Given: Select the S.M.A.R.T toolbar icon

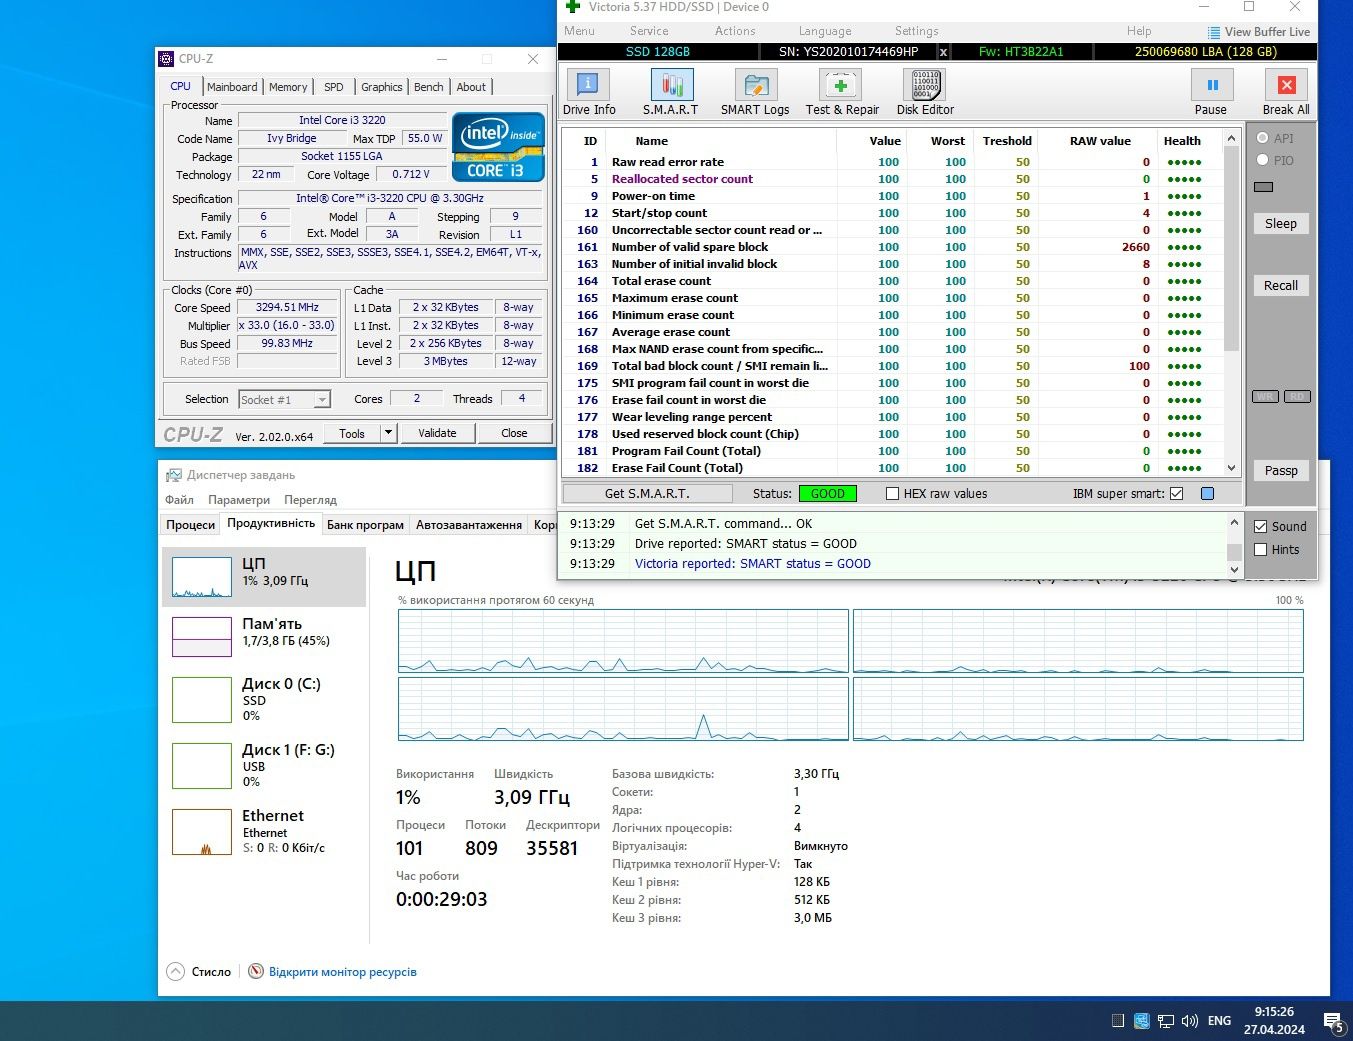Looking at the screenshot, I should [671, 85].
